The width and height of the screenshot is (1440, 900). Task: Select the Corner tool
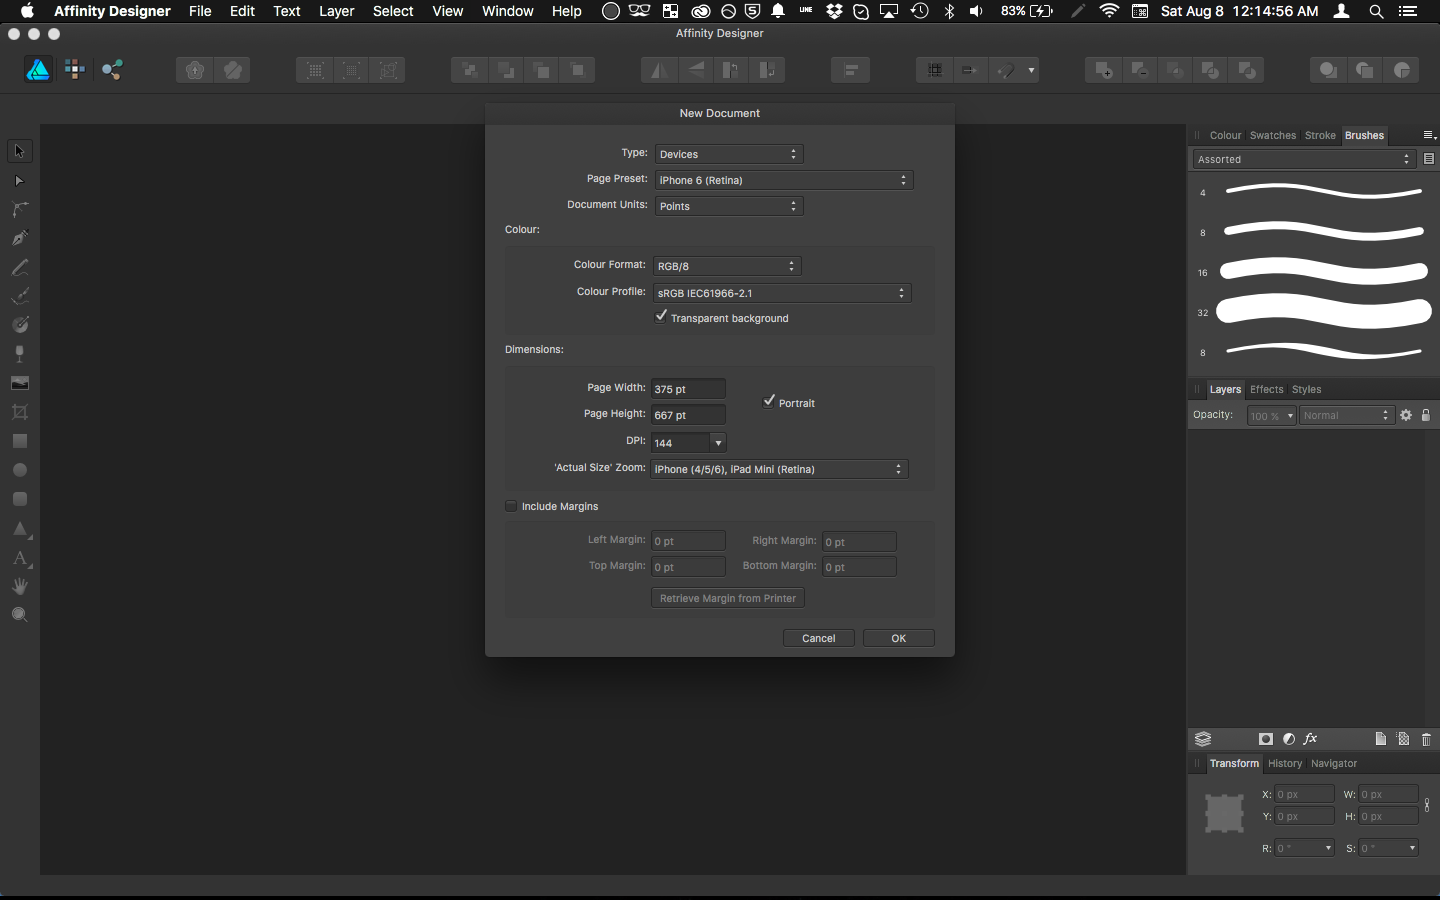pos(19,209)
